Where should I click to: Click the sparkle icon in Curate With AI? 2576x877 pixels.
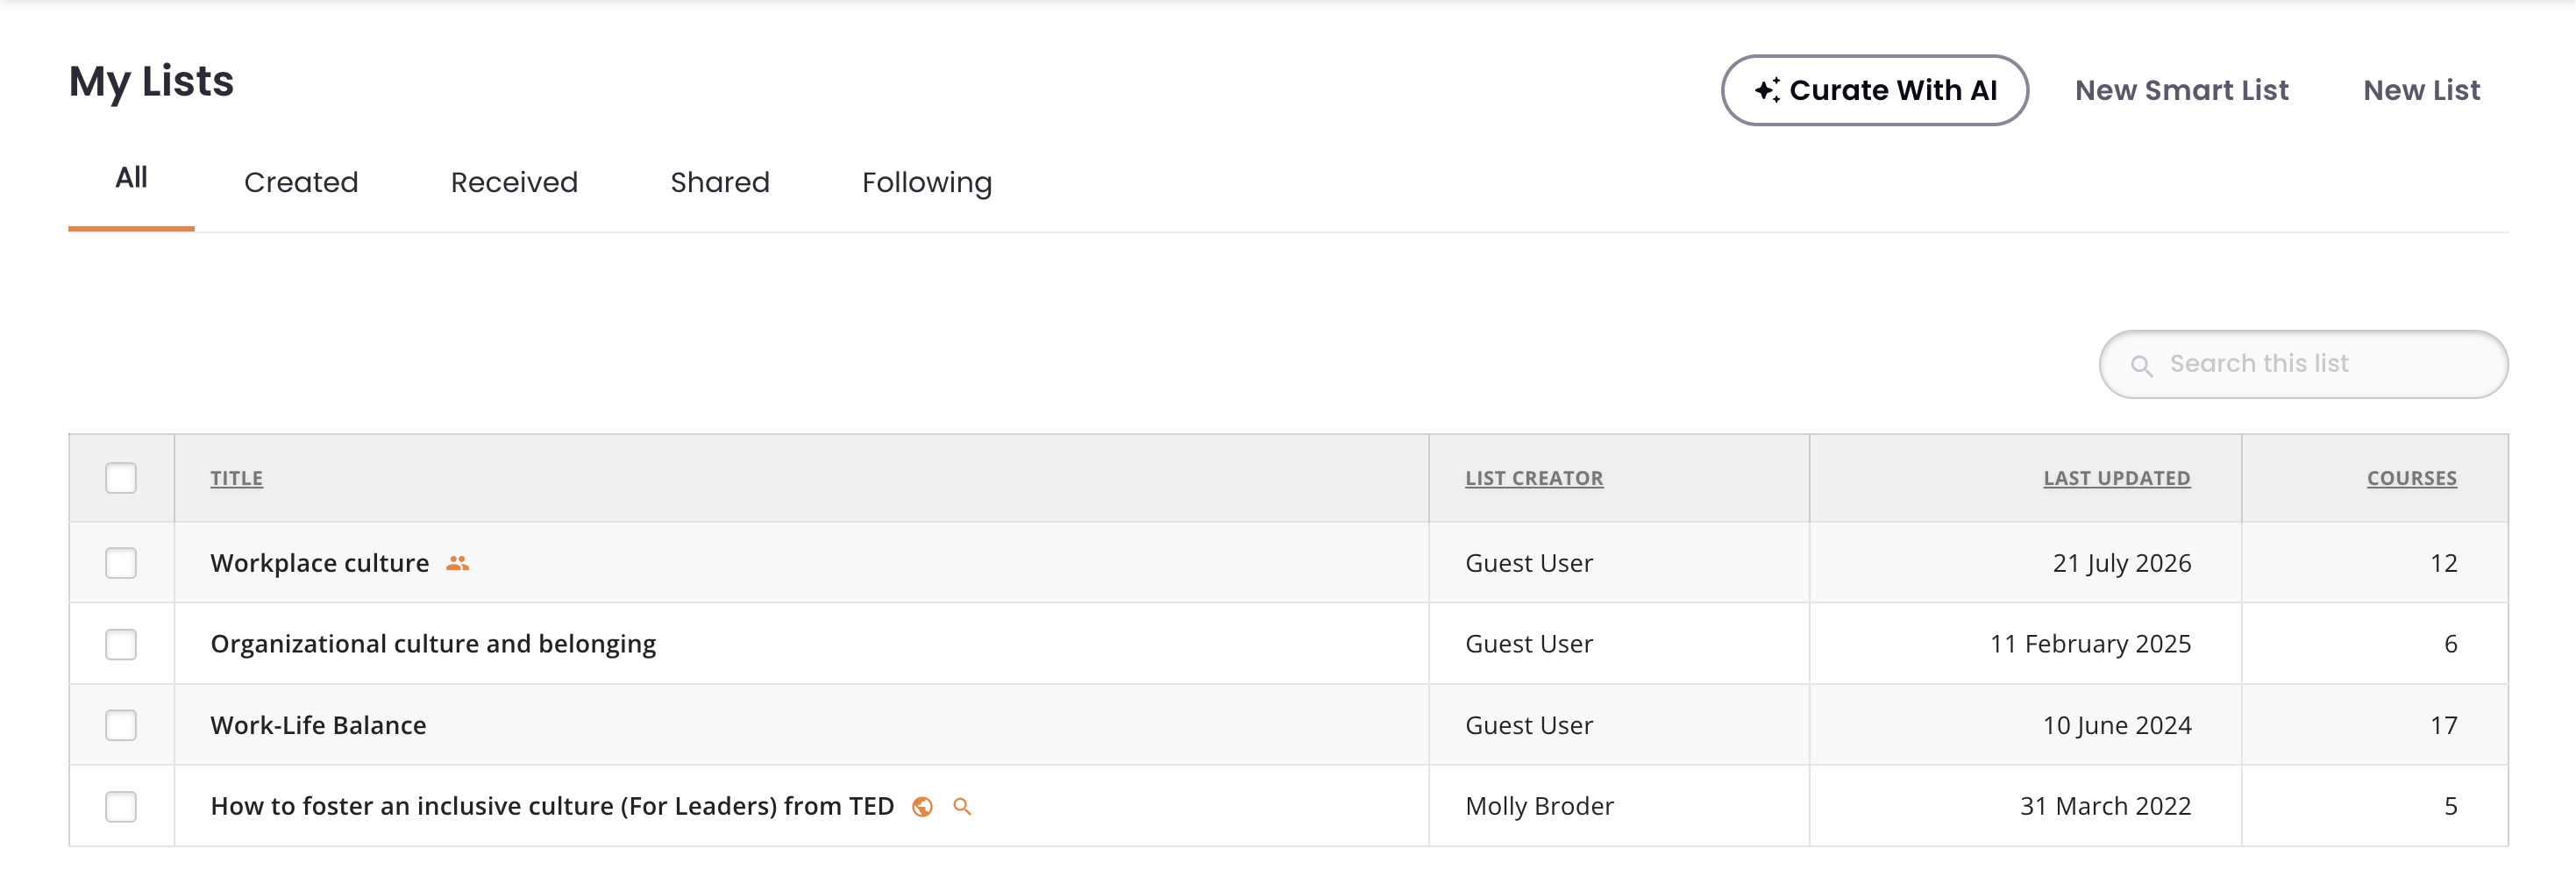[x=1767, y=90]
